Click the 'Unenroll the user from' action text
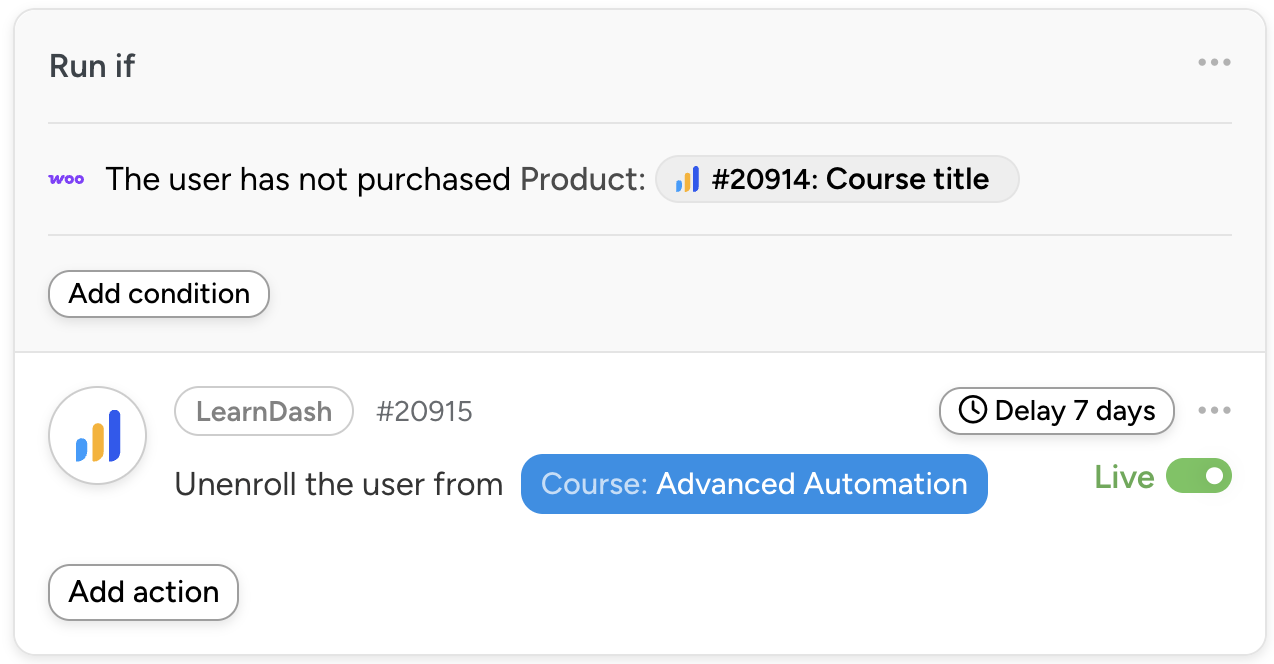1274x664 pixels. [x=338, y=484]
